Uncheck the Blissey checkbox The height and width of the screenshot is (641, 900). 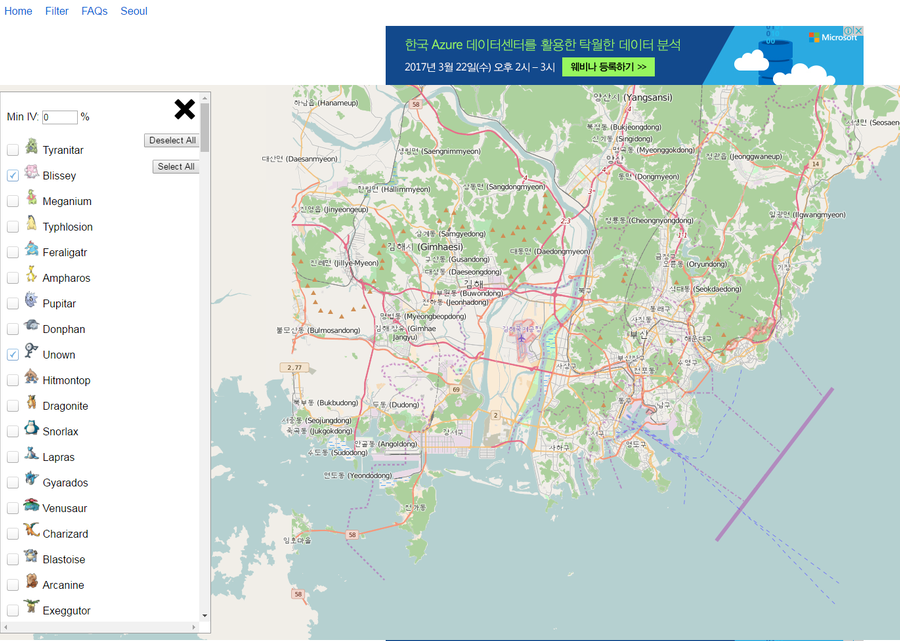[x=13, y=175]
